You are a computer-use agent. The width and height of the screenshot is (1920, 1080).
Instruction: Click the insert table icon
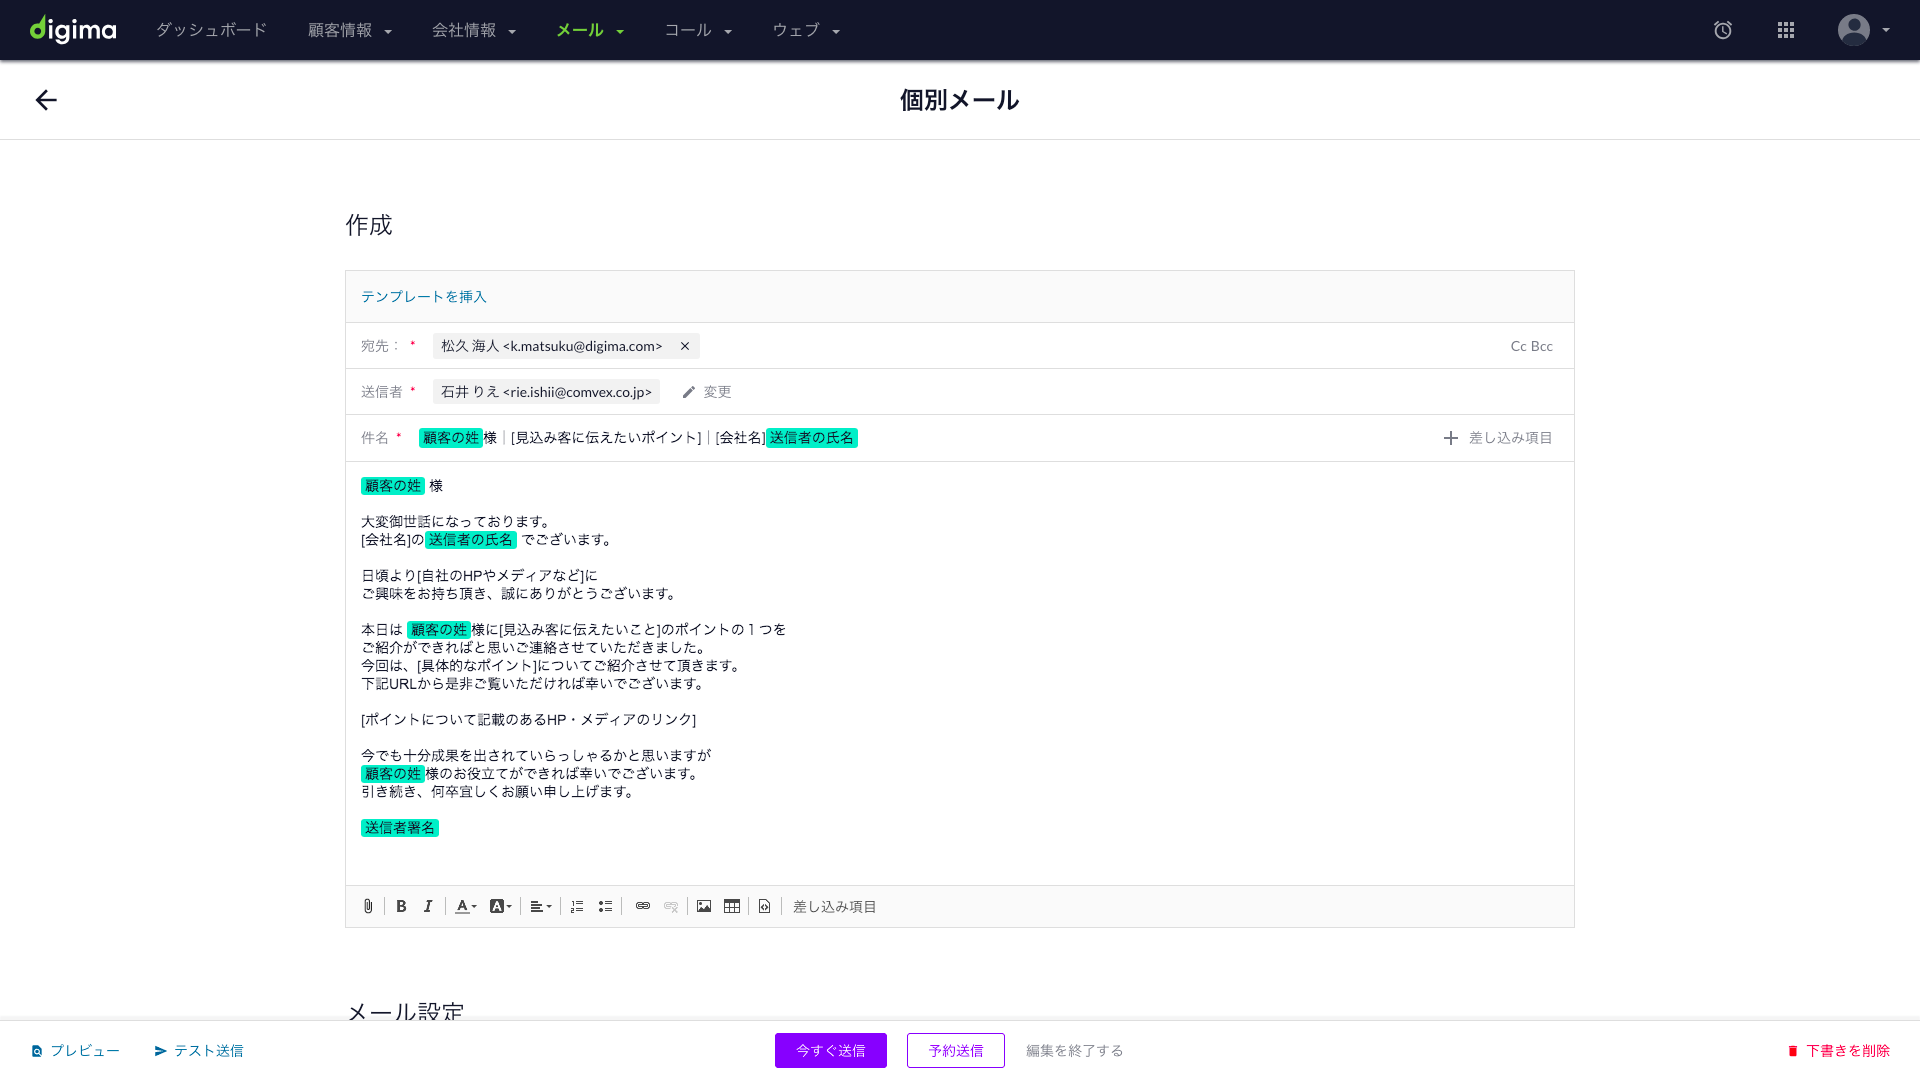pyautogui.click(x=732, y=906)
